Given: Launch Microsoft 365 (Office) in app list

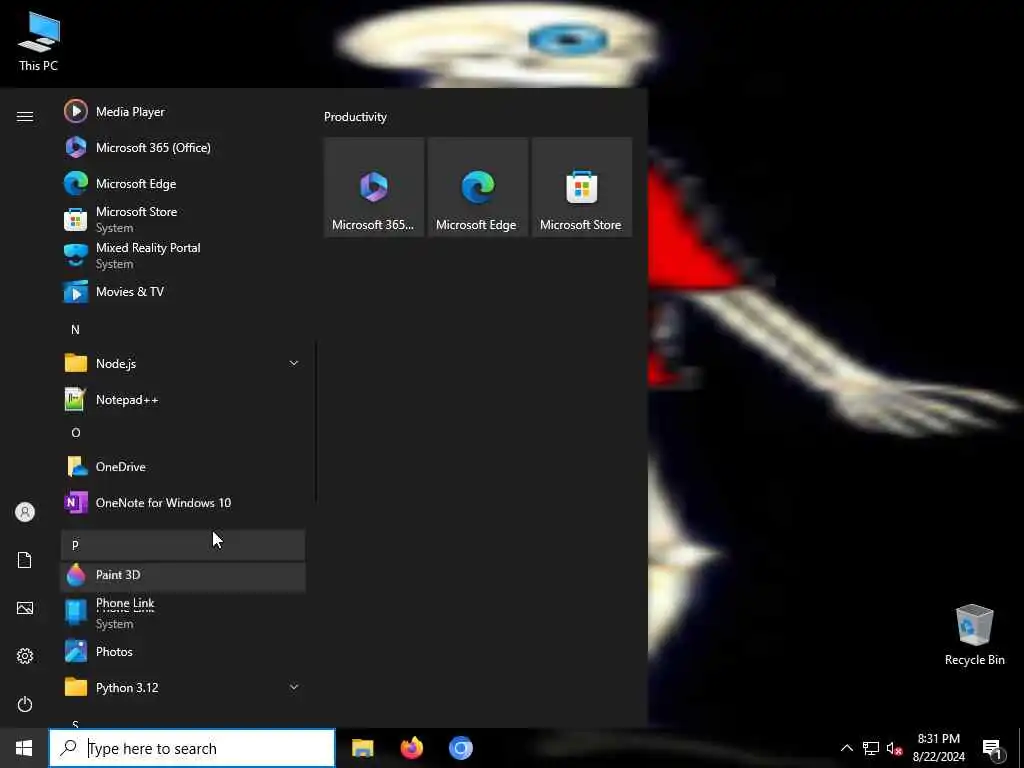Looking at the screenshot, I should [x=183, y=148].
